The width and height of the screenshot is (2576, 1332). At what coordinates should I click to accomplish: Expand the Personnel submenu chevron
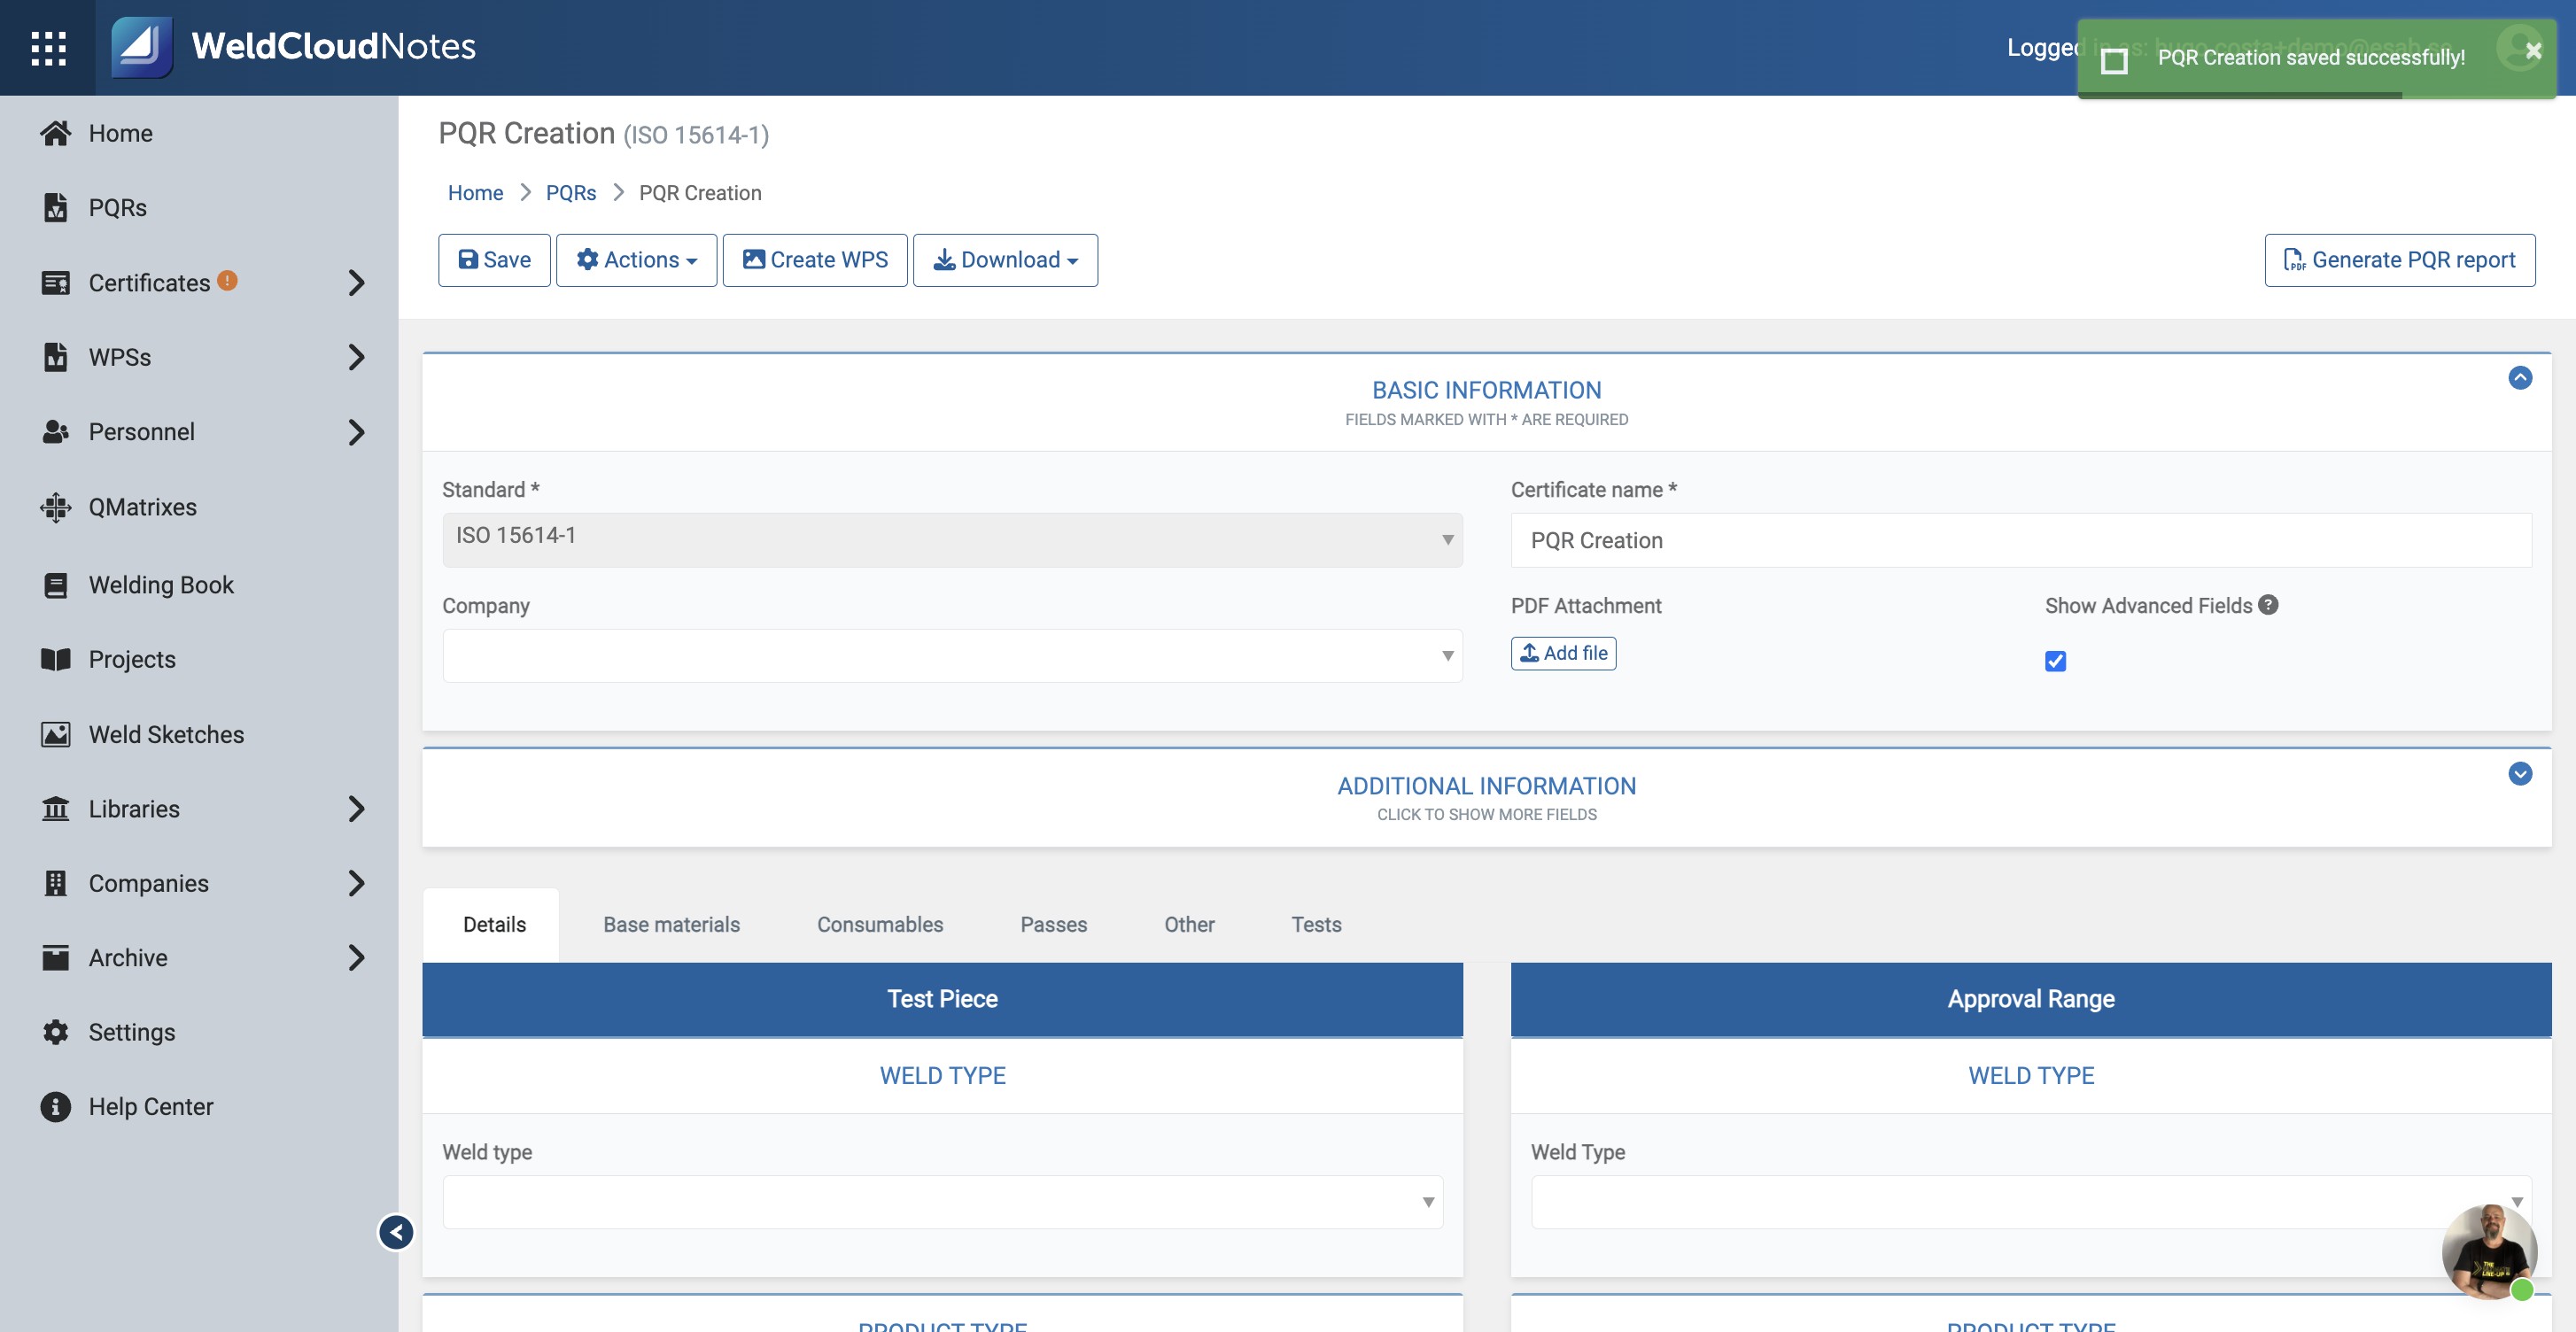pyautogui.click(x=356, y=432)
